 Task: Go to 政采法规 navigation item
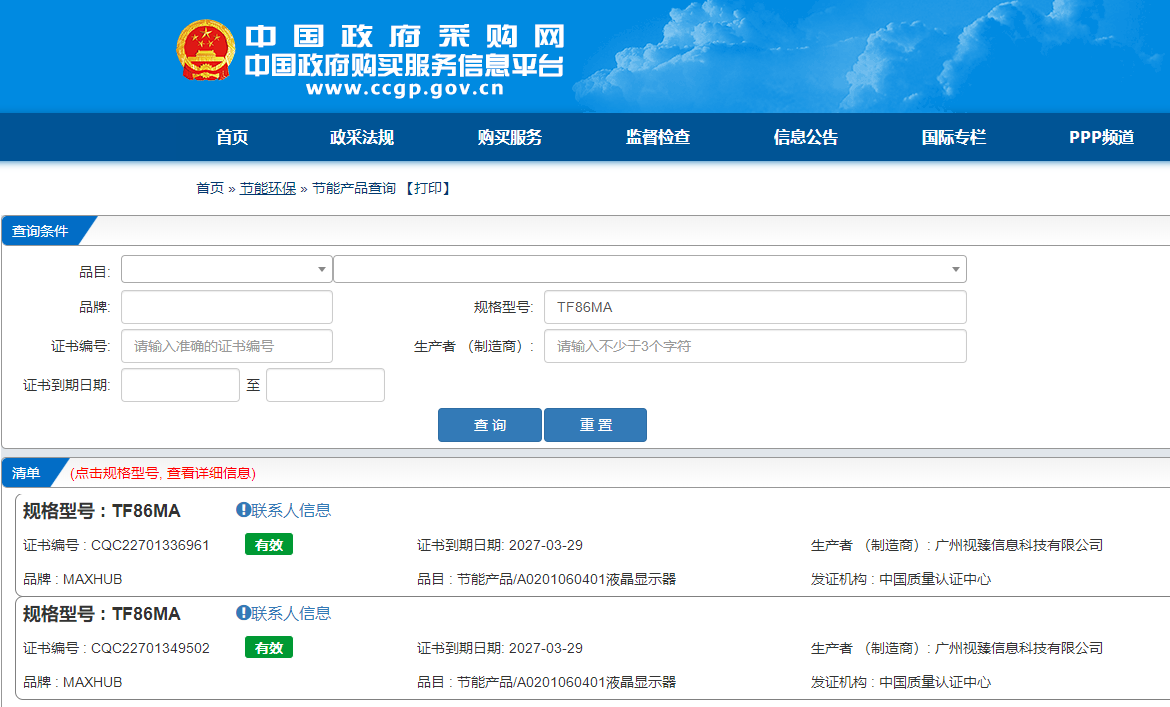click(362, 138)
